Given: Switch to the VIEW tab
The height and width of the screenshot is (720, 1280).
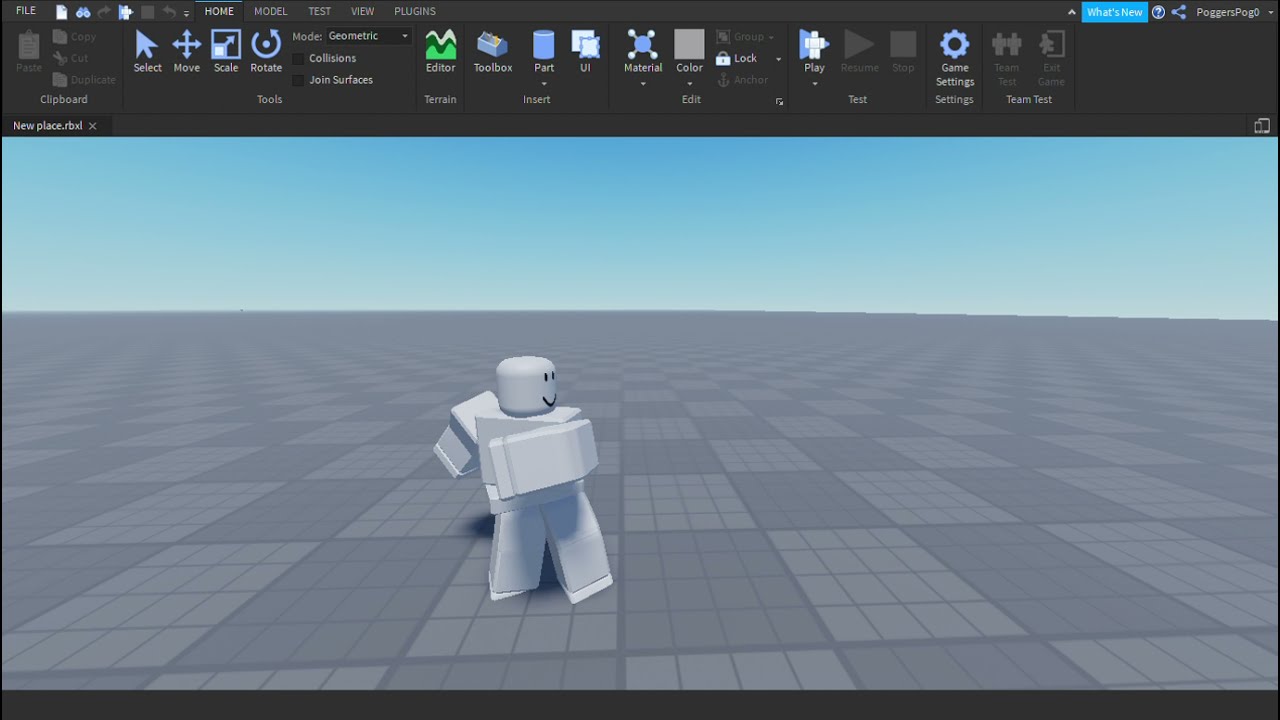Looking at the screenshot, I should [x=363, y=11].
